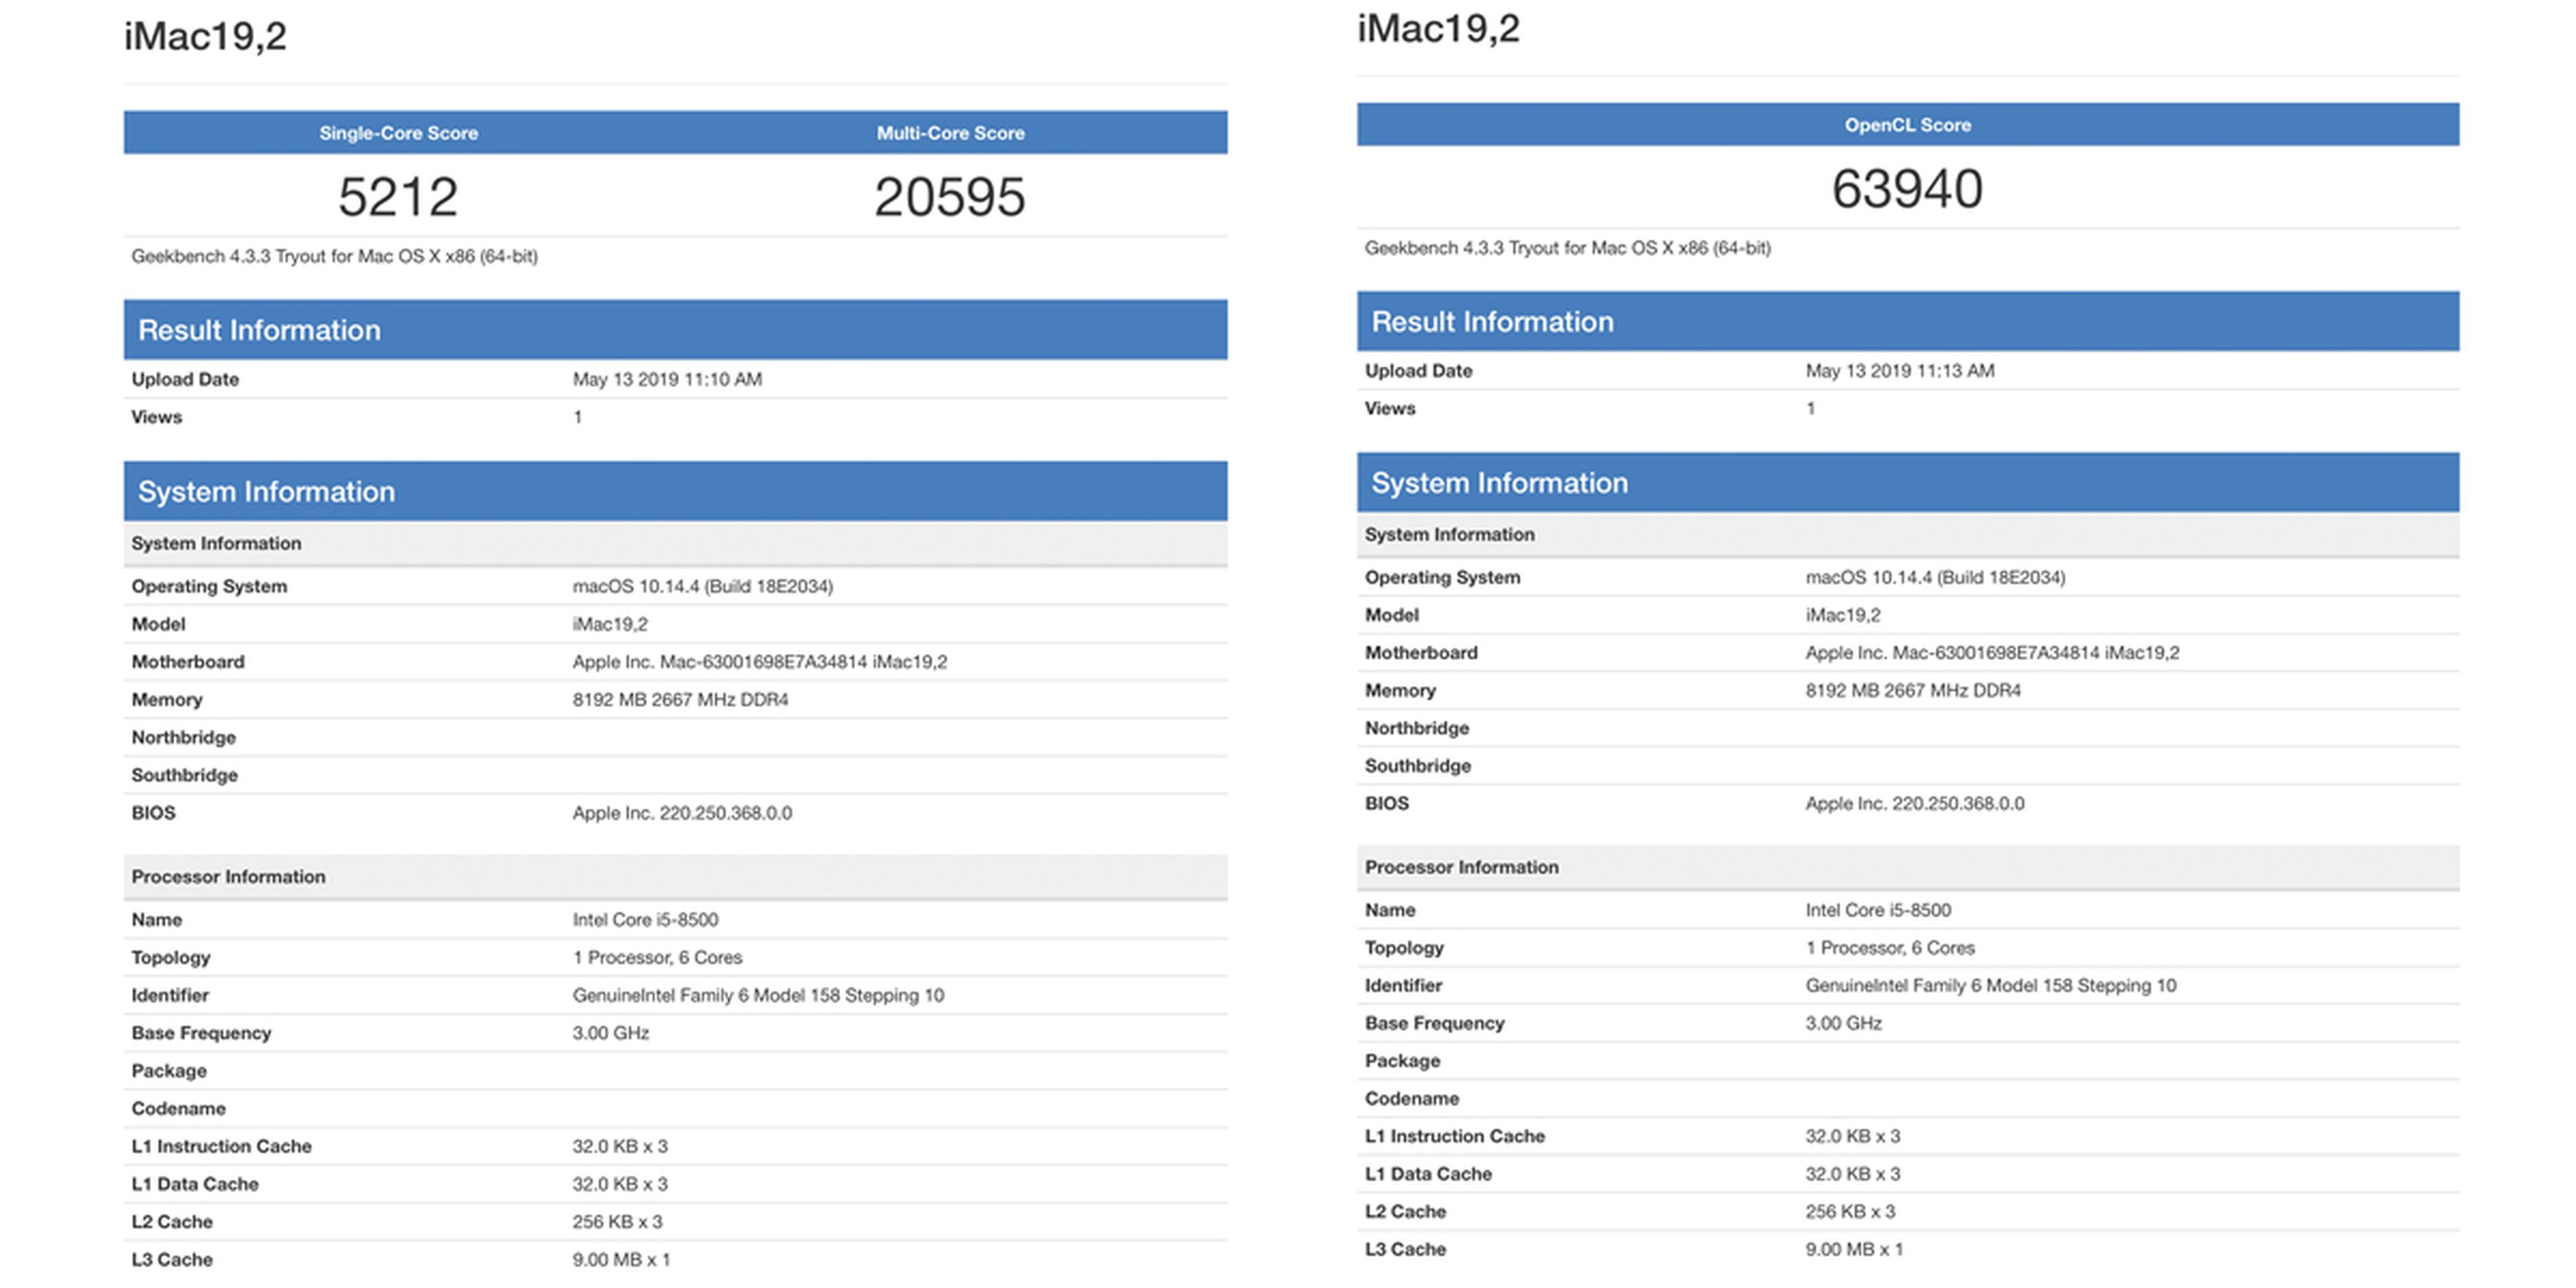2576x1288 pixels.
Task: Click Motherboard value in right report
Action: pos(1993,653)
